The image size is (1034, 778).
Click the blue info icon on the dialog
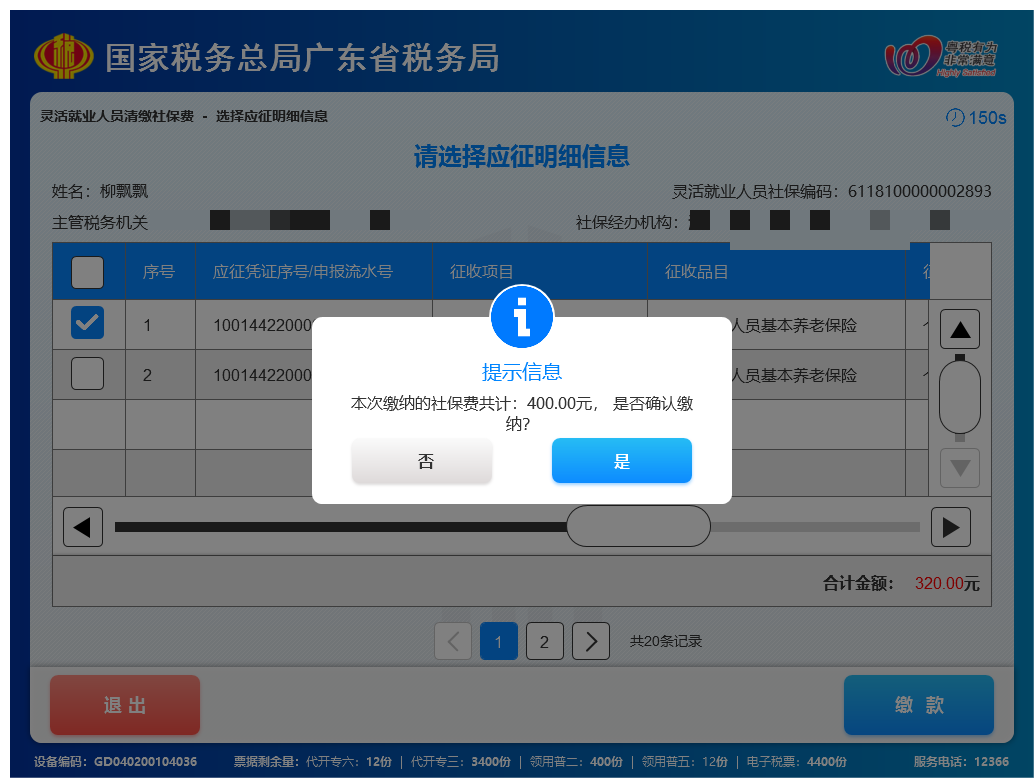pyautogui.click(x=521, y=317)
